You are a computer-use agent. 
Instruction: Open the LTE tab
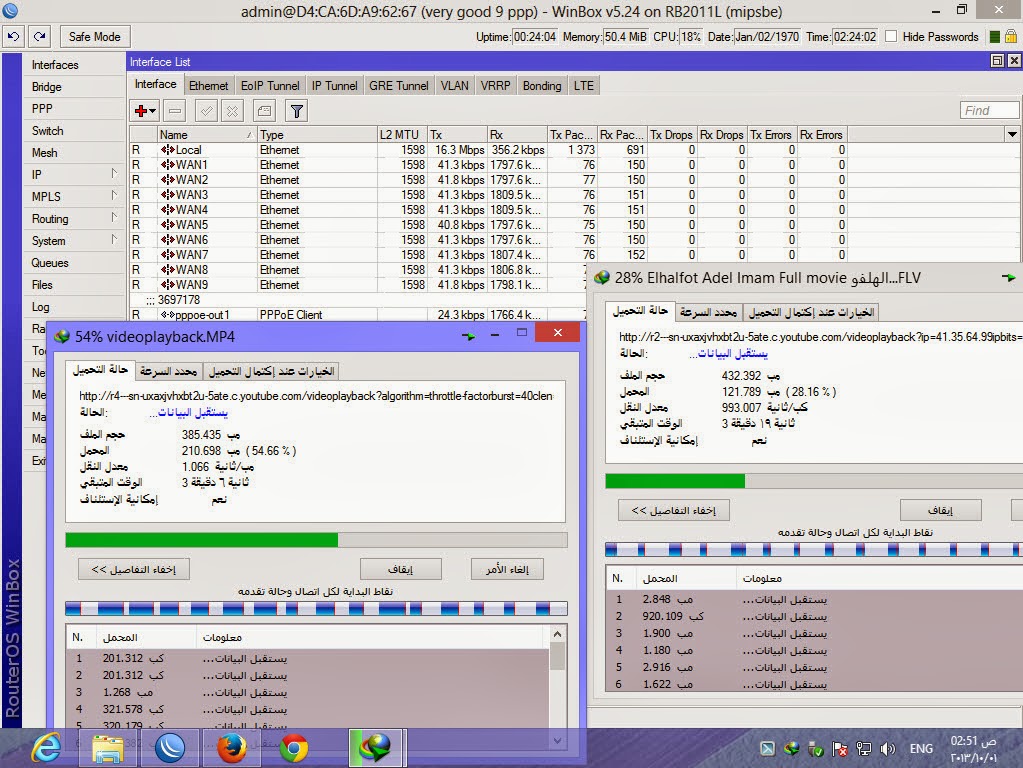(x=584, y=85)
